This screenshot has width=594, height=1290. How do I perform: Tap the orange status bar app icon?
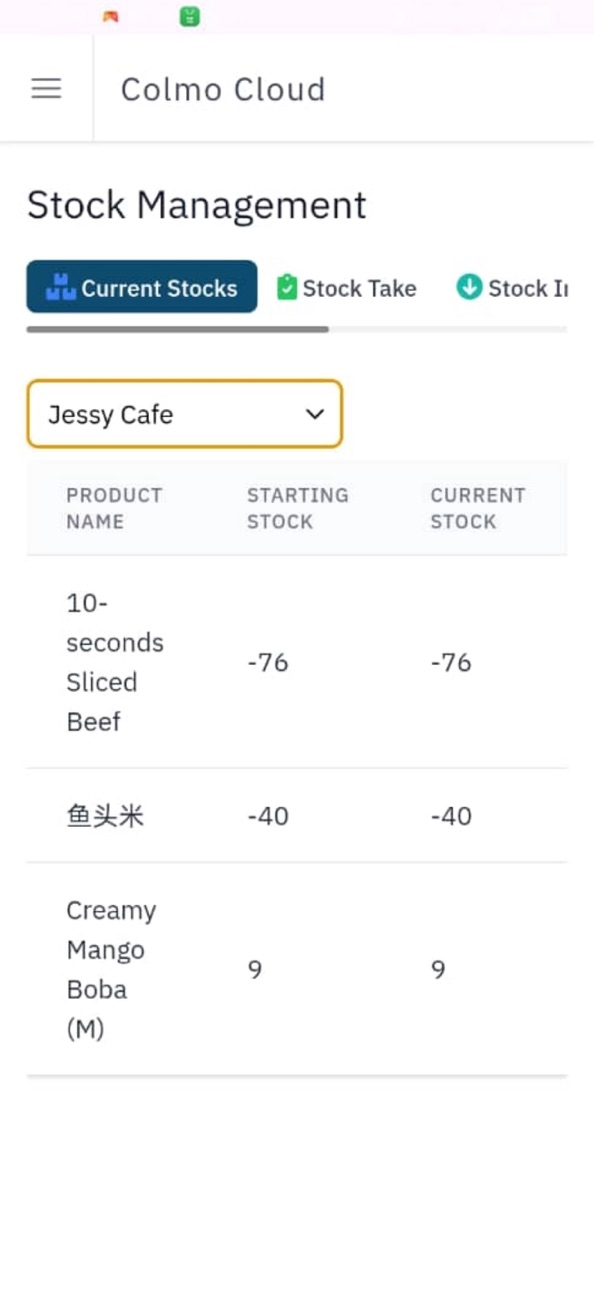[x=110, y=16]
